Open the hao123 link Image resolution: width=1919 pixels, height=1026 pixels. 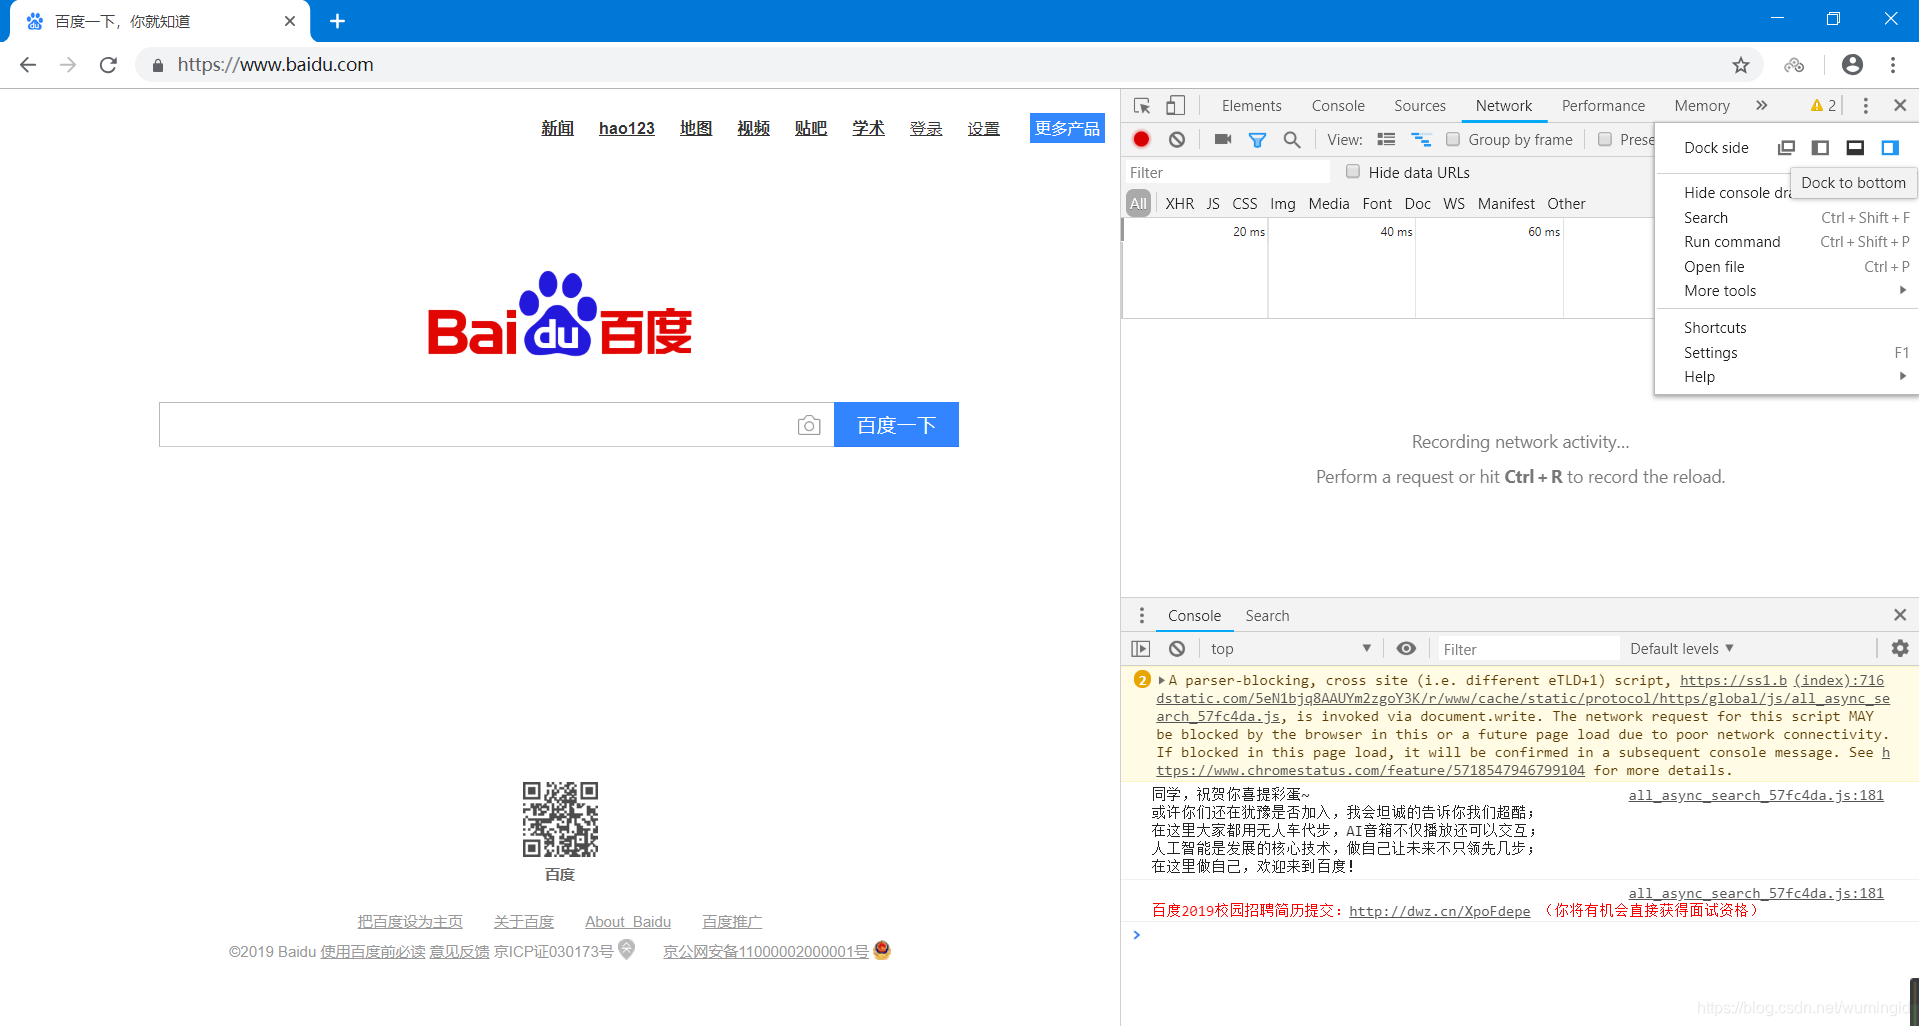click(x=627, y=128)
